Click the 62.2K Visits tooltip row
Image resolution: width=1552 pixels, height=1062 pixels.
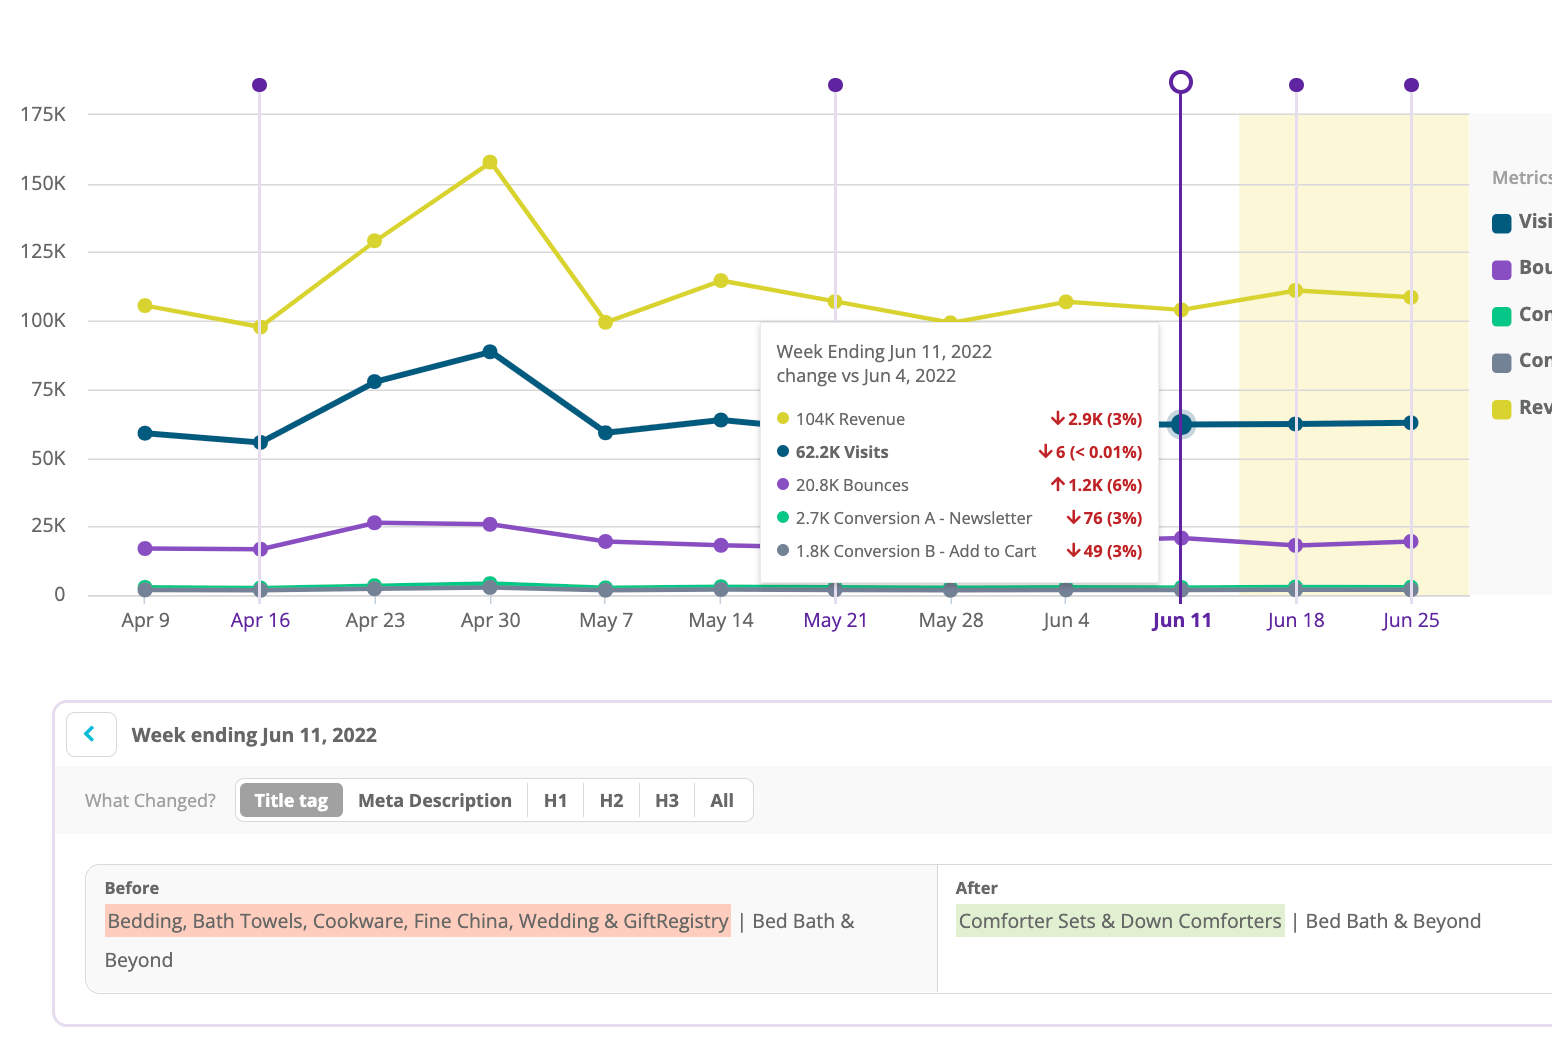click(x=959, y=452)
